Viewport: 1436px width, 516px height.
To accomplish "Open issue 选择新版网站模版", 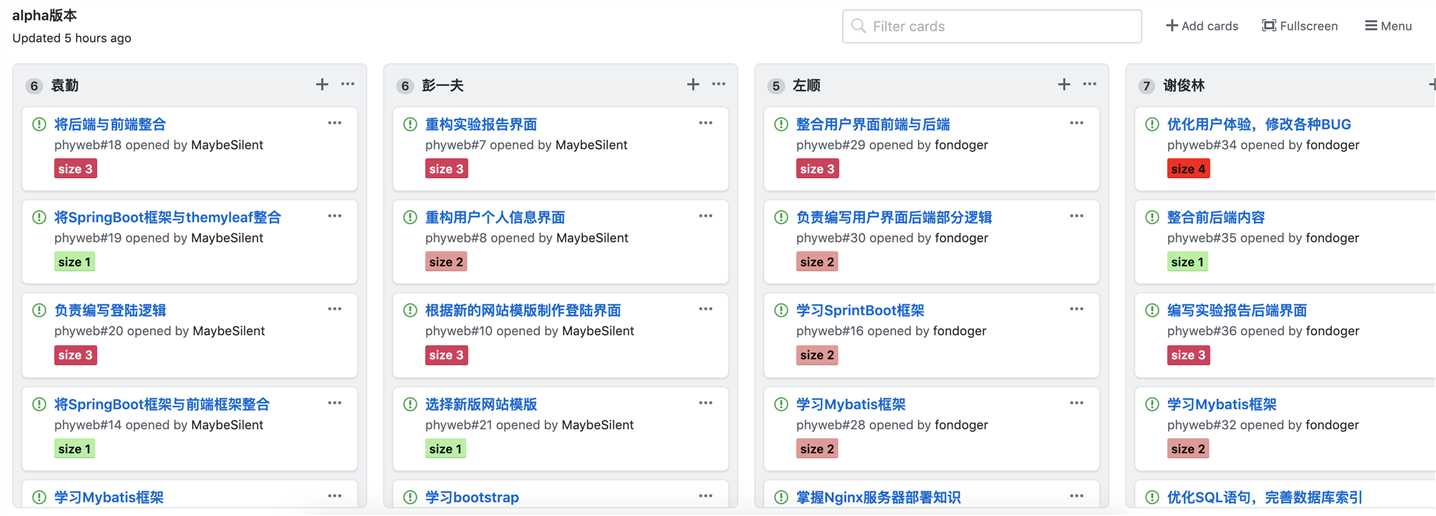I will [481, 404].
